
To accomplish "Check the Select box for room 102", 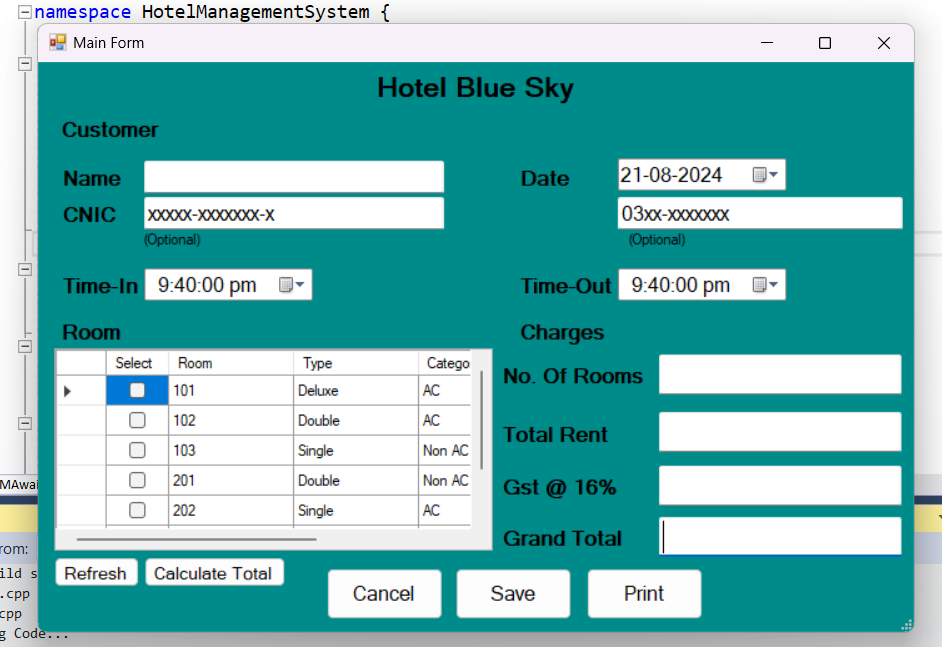I will (137, 421).
